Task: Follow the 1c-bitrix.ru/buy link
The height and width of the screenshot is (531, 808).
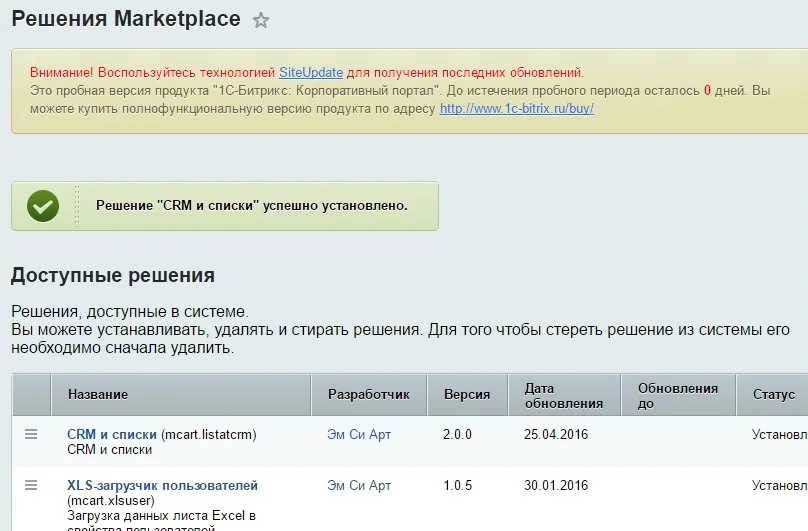Action: tap(516, 108)
